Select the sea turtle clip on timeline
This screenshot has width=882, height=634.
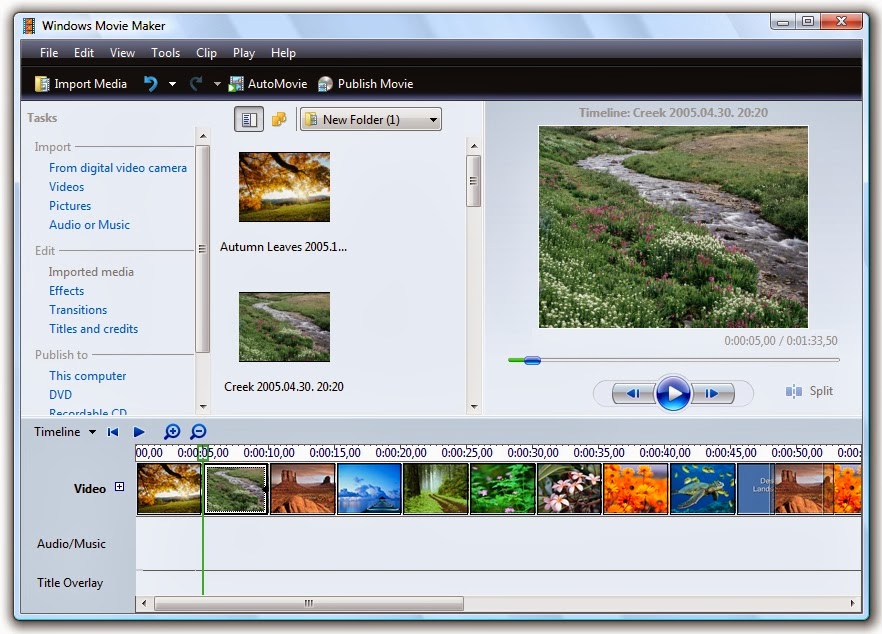(703, 489)
